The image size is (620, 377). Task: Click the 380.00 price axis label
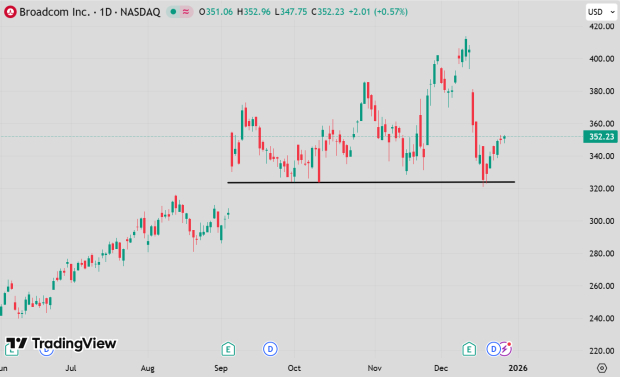(602, 91)
